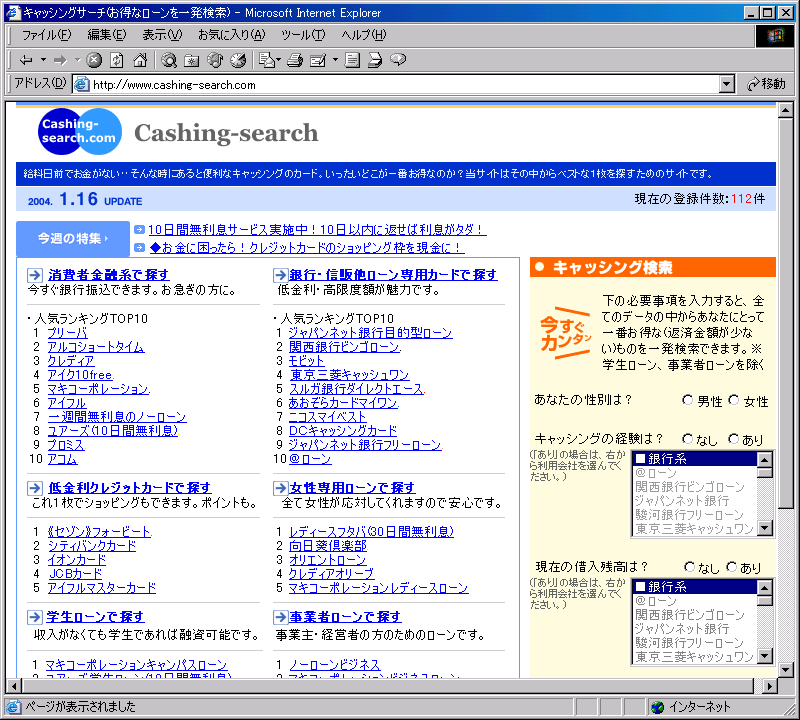This screenshot has height=720, width=800.
Task: Click the Cashing-search.com round logo
Action: click(x=80, y=132)
